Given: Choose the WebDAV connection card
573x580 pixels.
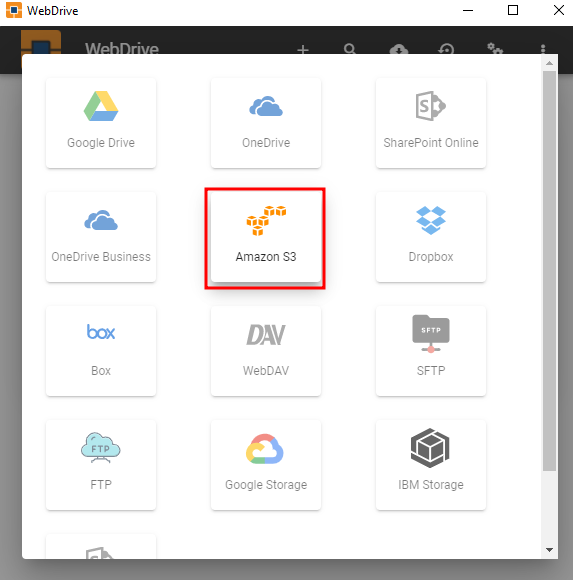Looking at the screenshot, I should [x=266, y=351].
